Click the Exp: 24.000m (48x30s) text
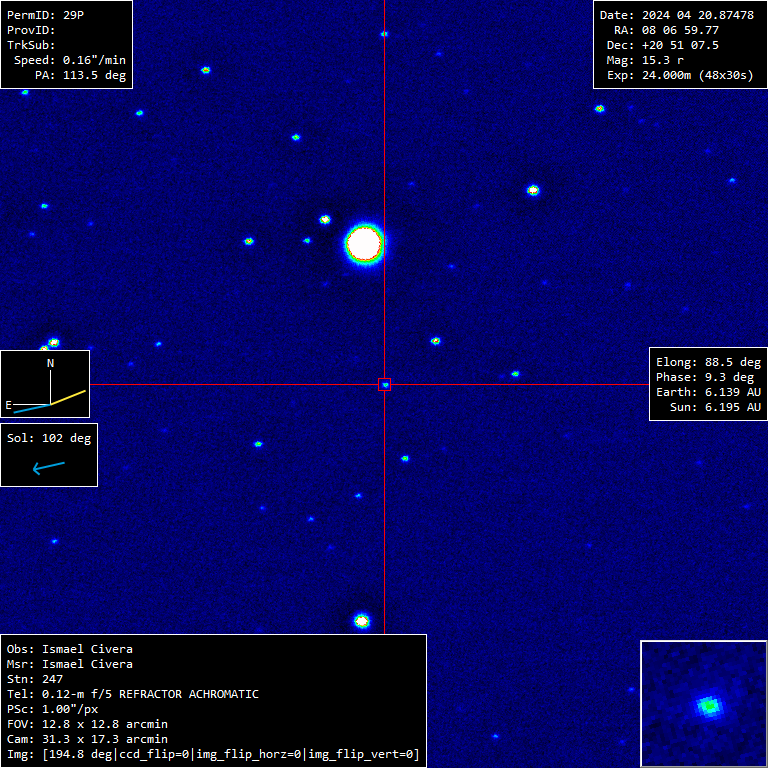This screenshot has height=768, width=768. [x=680, y=75]
